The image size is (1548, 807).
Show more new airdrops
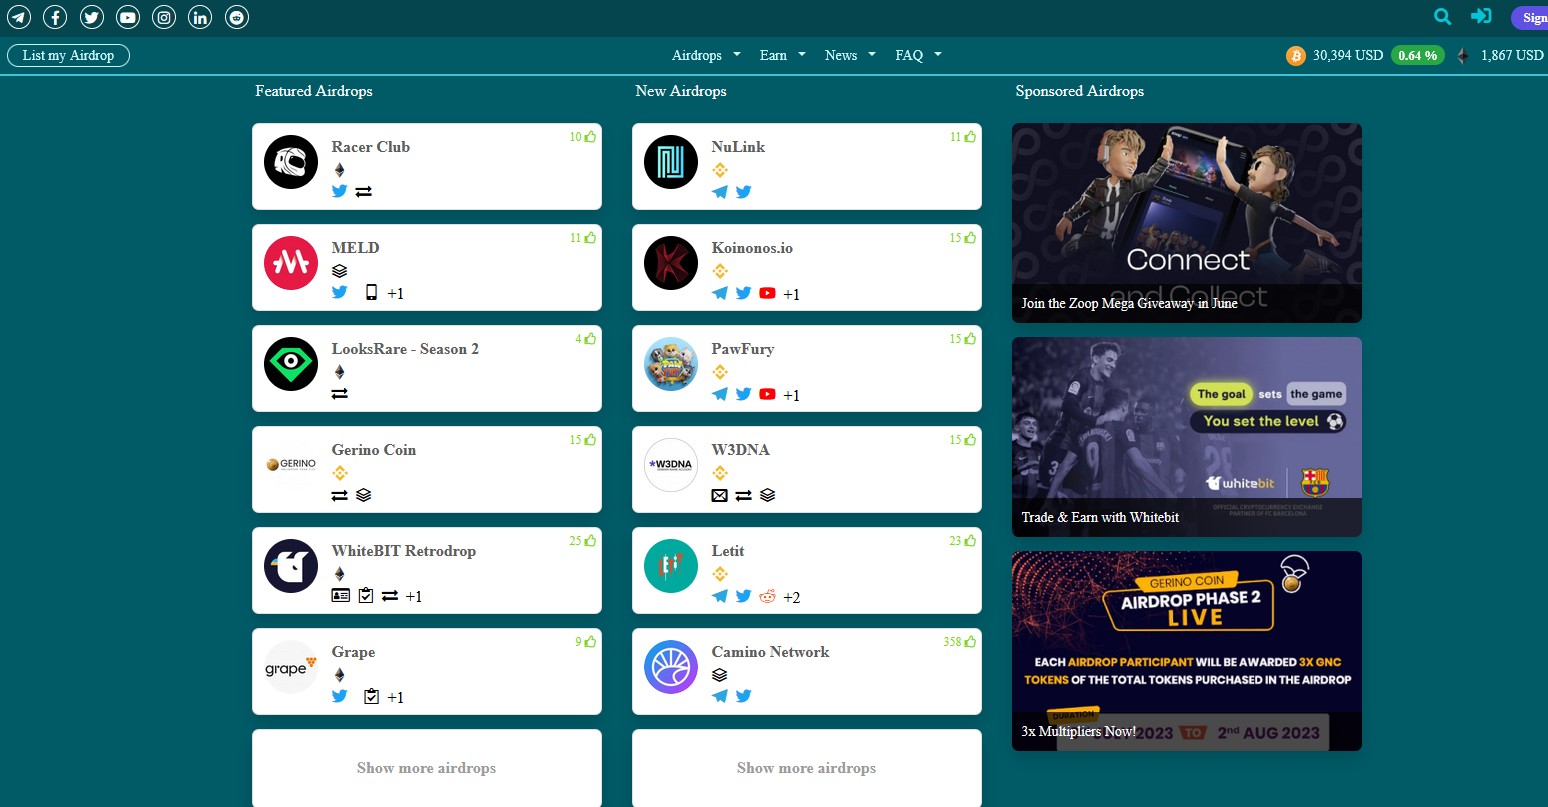(x=807, y=768)
